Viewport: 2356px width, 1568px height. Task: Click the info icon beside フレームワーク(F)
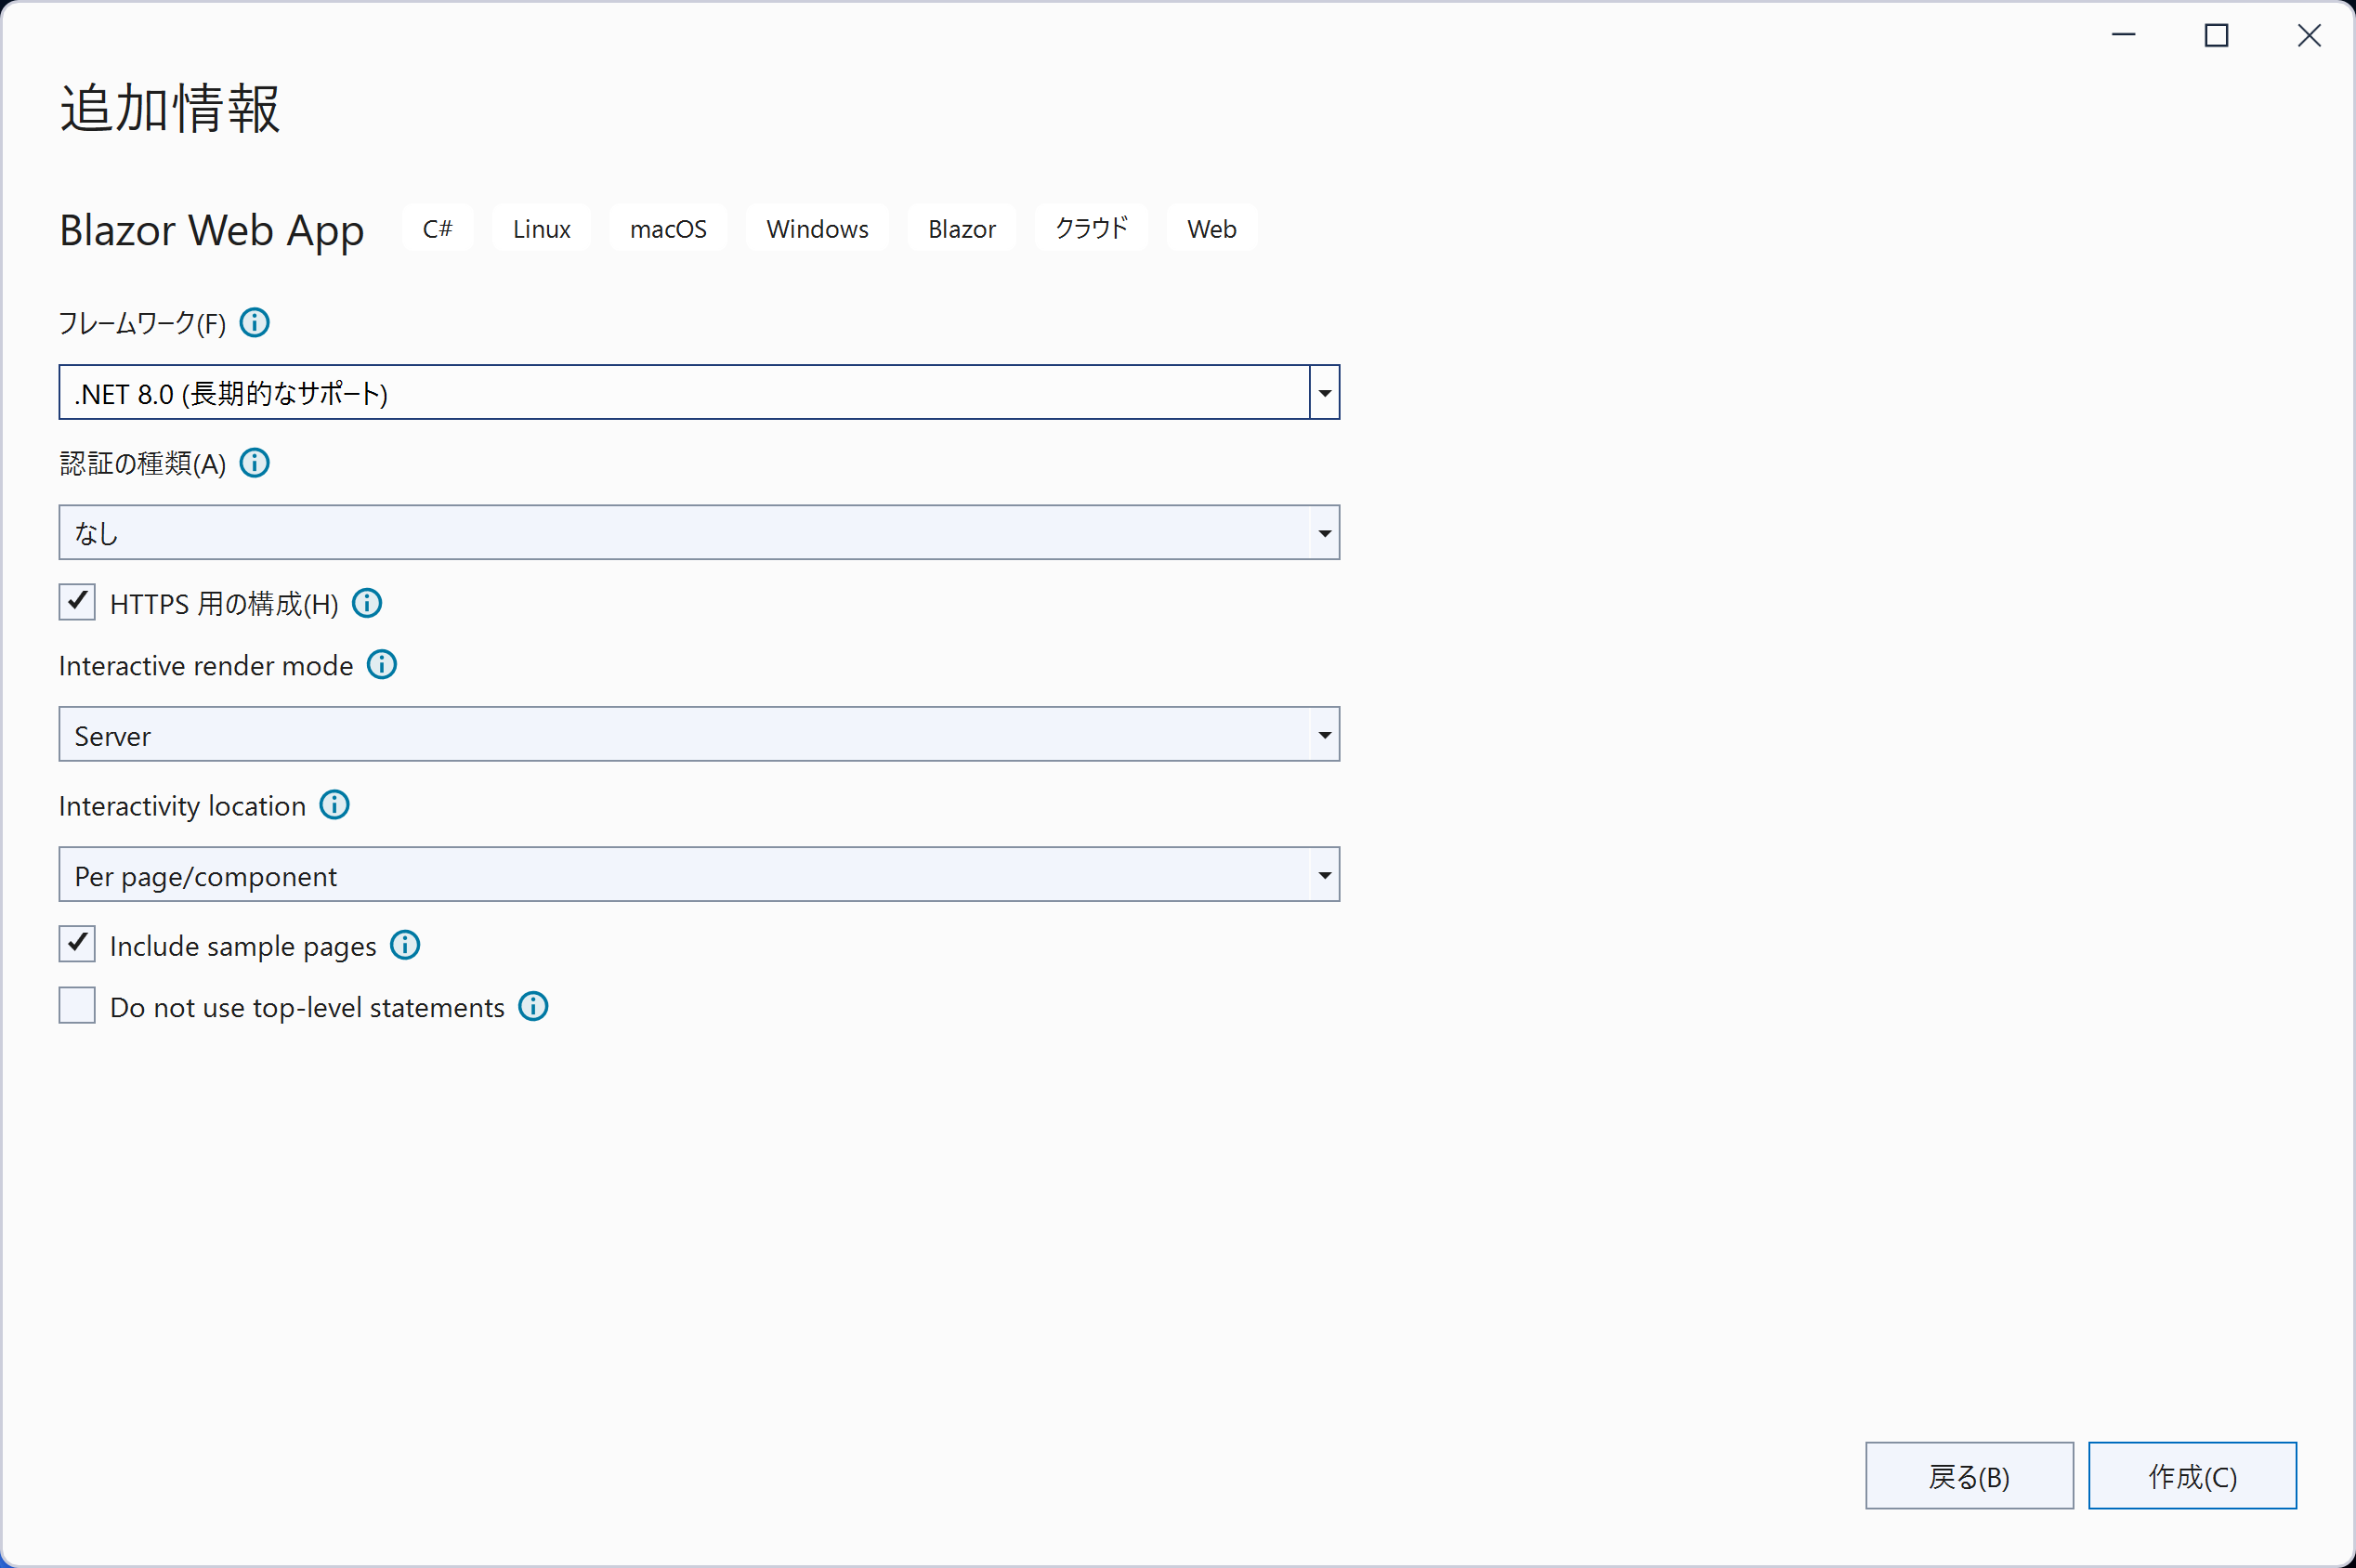pos(255,323)
